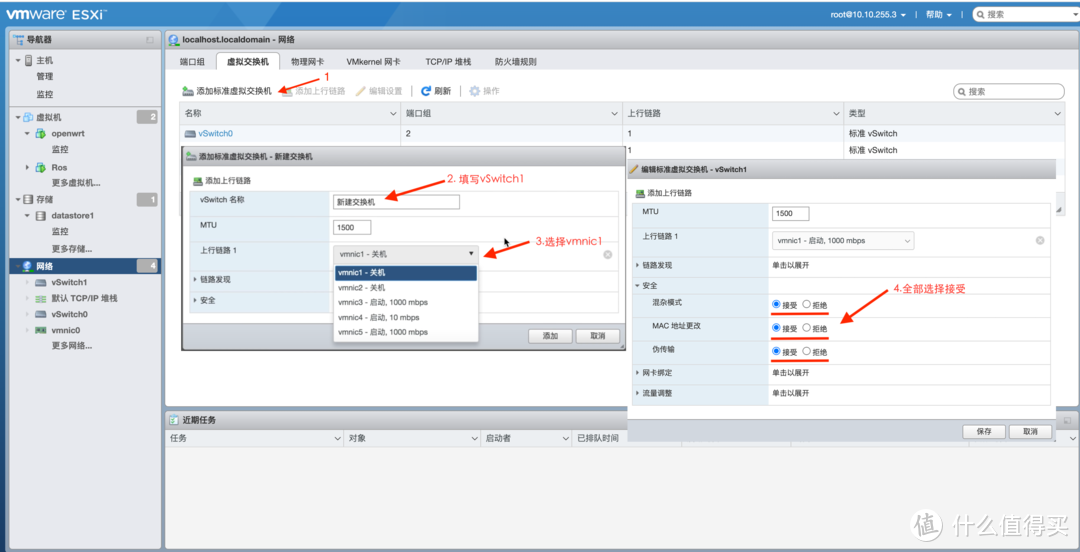Click MTU field in edit vSwitch1 dialog
1080x552 pixels.
791,214
